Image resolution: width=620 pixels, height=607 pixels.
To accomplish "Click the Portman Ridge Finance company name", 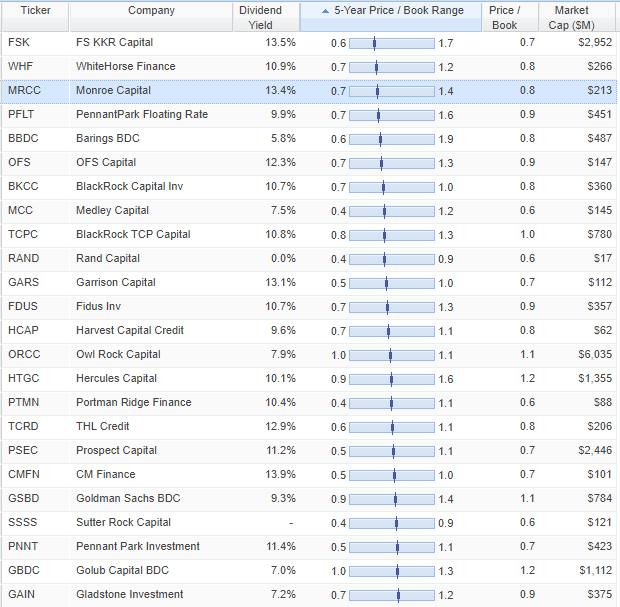I will (134, 402).
